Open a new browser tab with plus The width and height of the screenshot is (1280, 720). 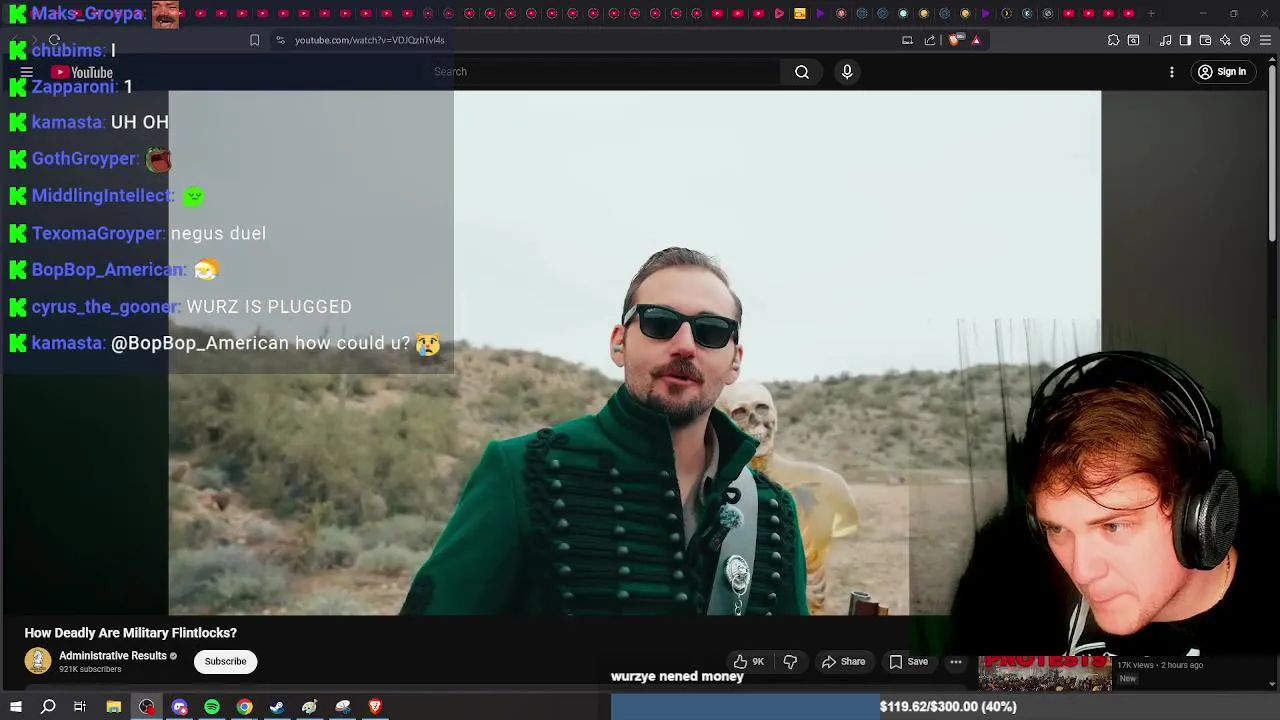[1151, 13]
